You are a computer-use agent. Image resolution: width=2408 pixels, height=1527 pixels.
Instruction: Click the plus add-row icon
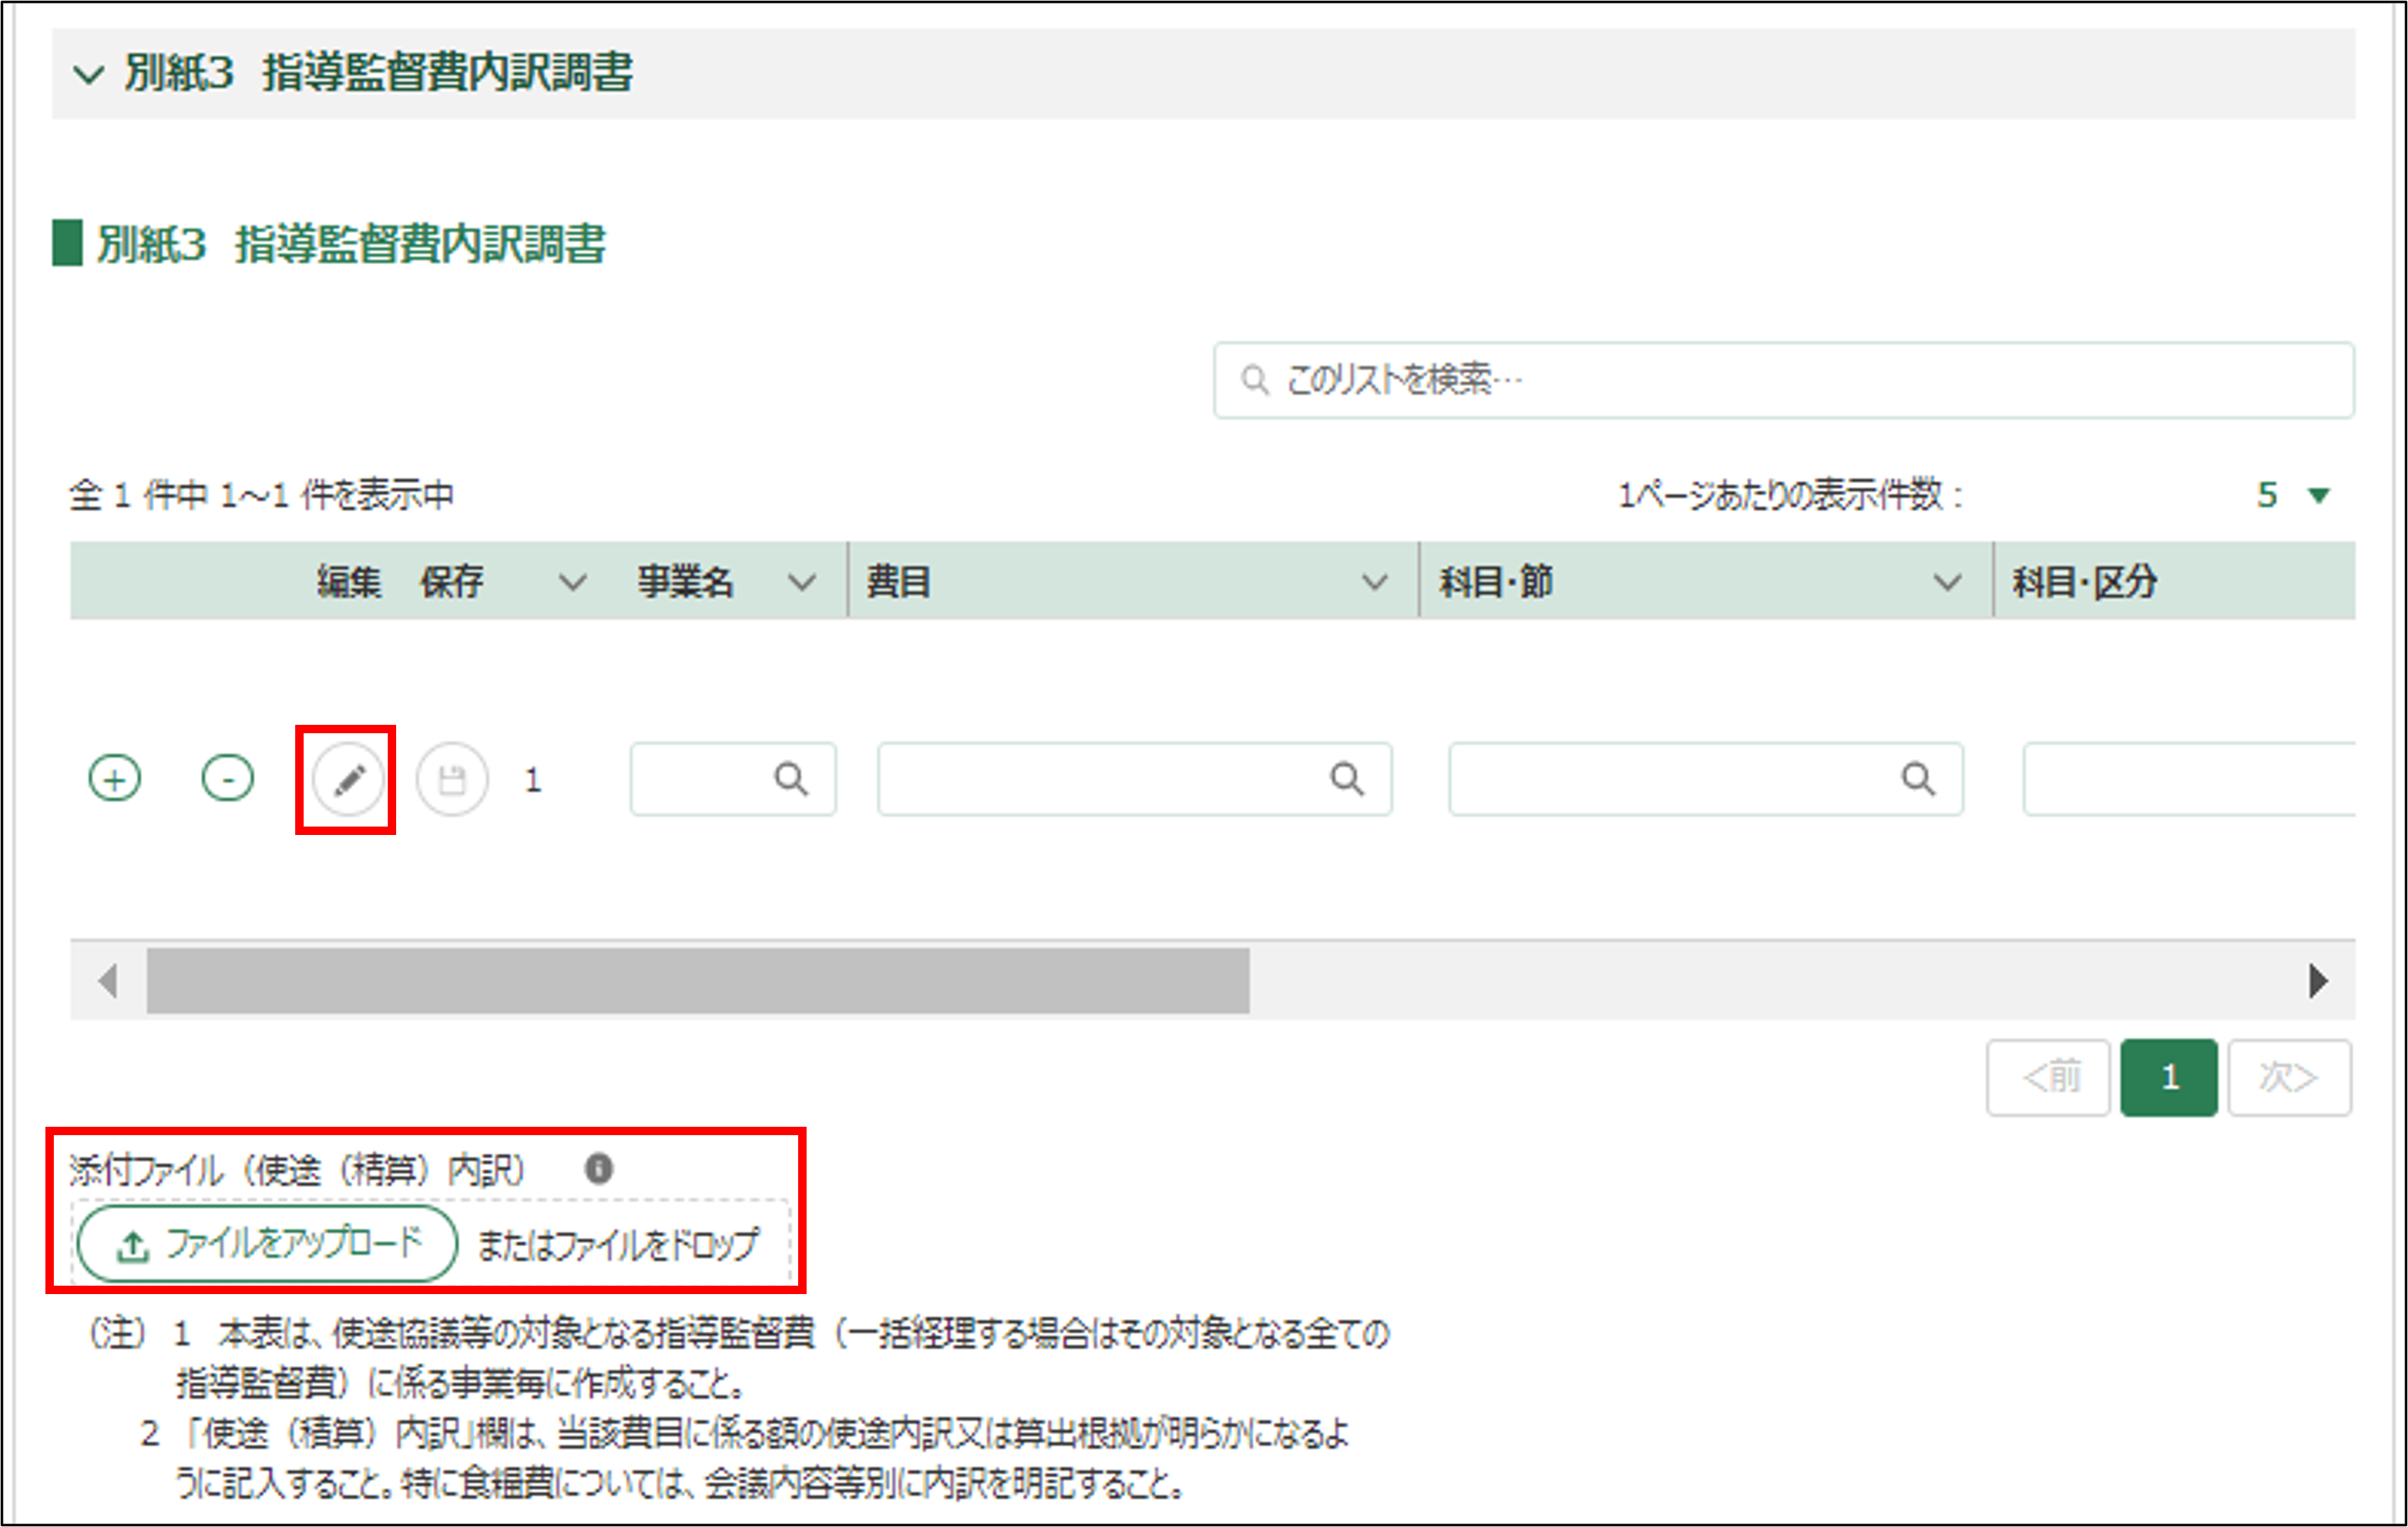tap(115, 779)
